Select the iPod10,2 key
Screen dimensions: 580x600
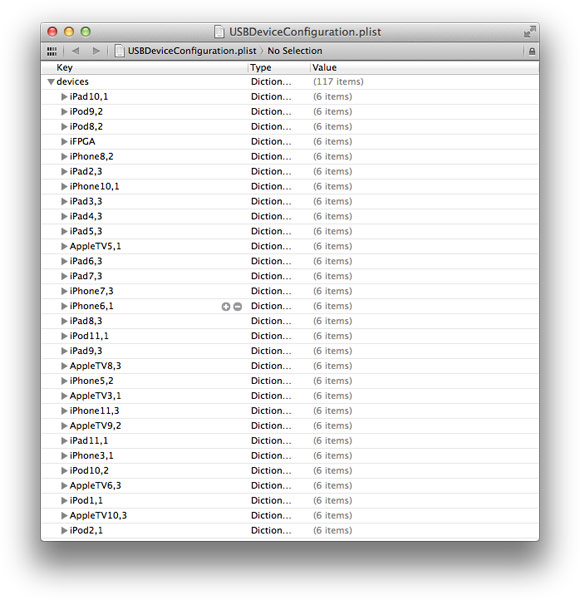point(89,471)
